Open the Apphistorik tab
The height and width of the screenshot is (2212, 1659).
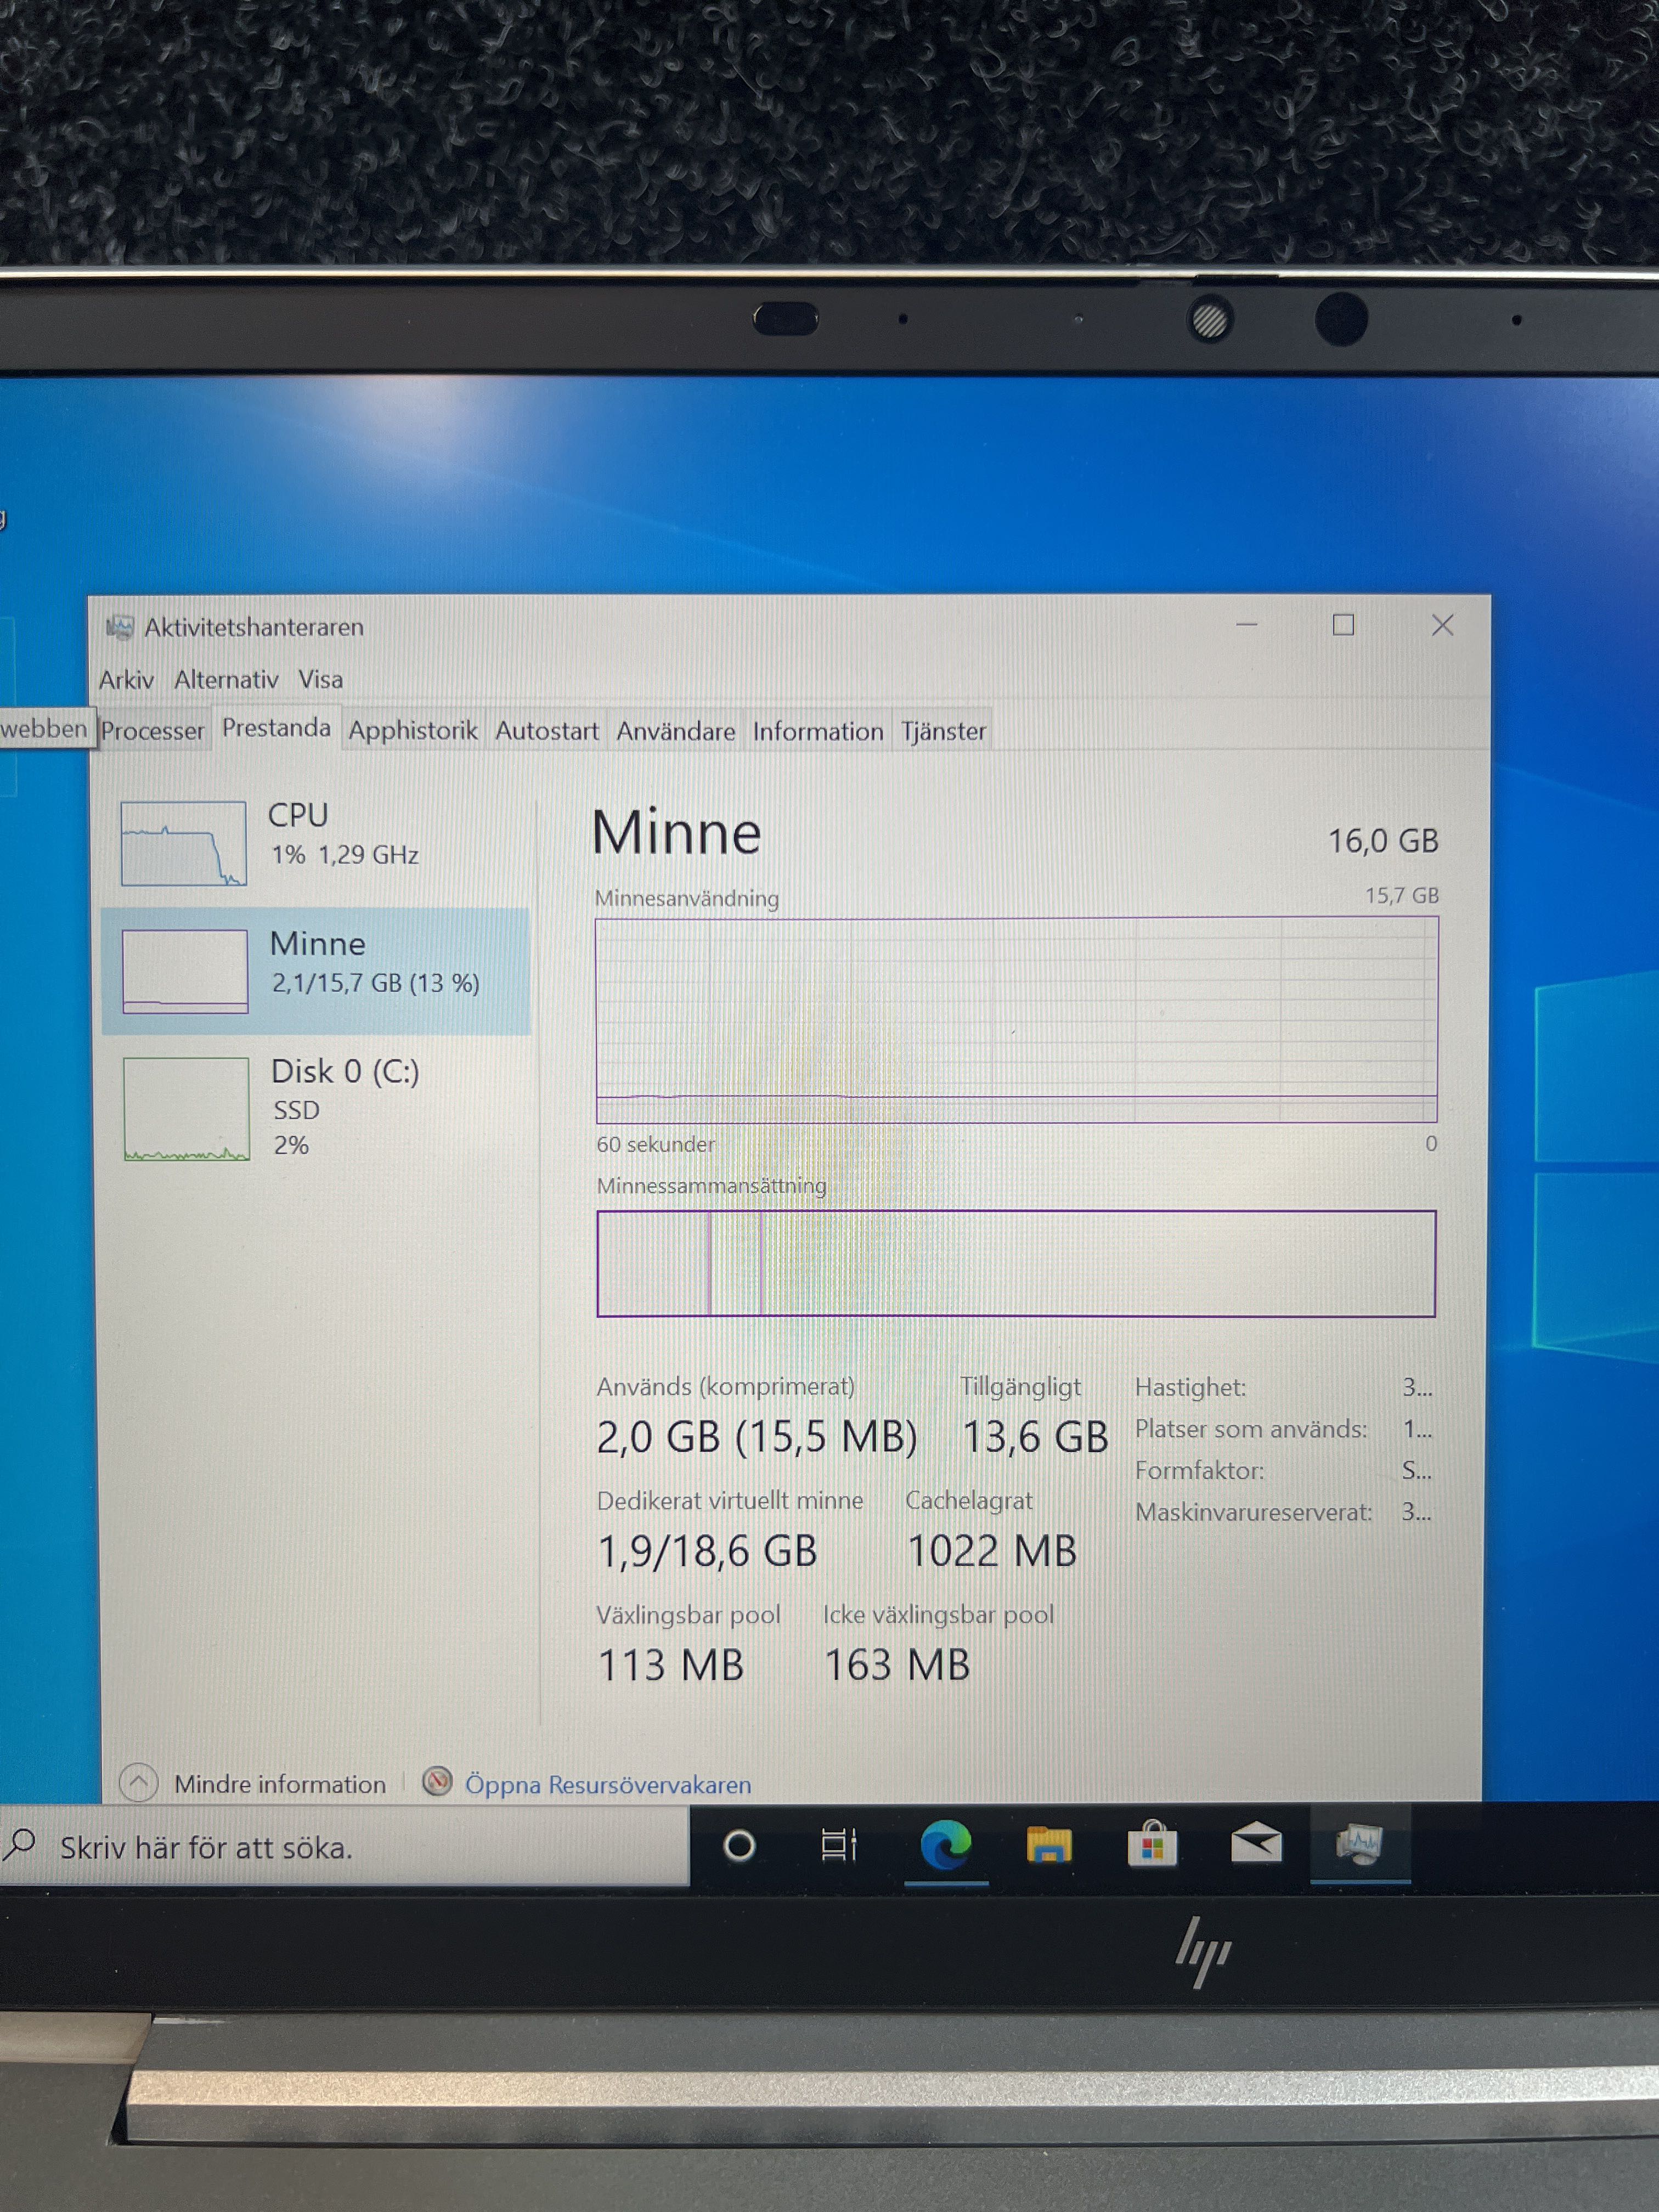point(412,731)
